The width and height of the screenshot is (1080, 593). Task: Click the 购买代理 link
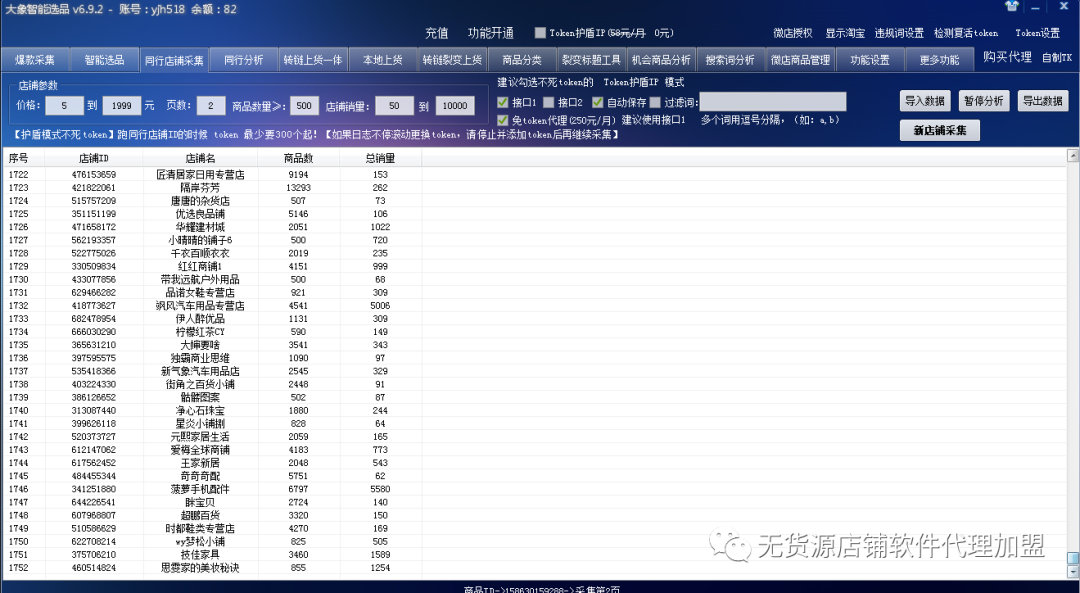1007,57
